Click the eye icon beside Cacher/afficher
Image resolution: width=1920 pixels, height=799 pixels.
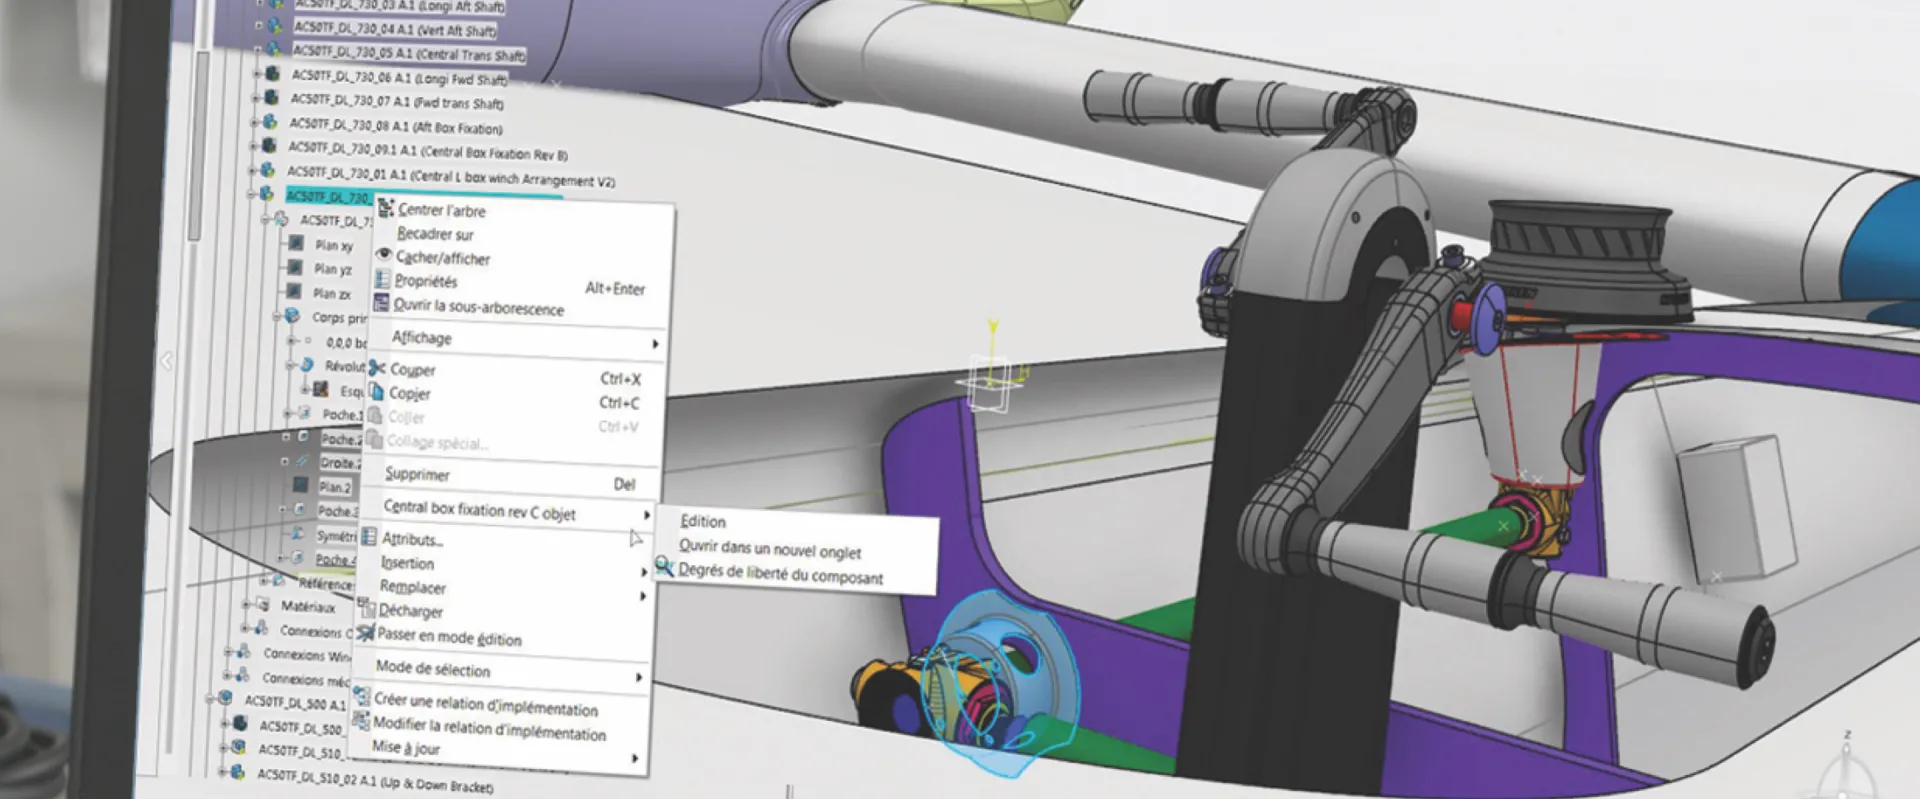[383, 255]
